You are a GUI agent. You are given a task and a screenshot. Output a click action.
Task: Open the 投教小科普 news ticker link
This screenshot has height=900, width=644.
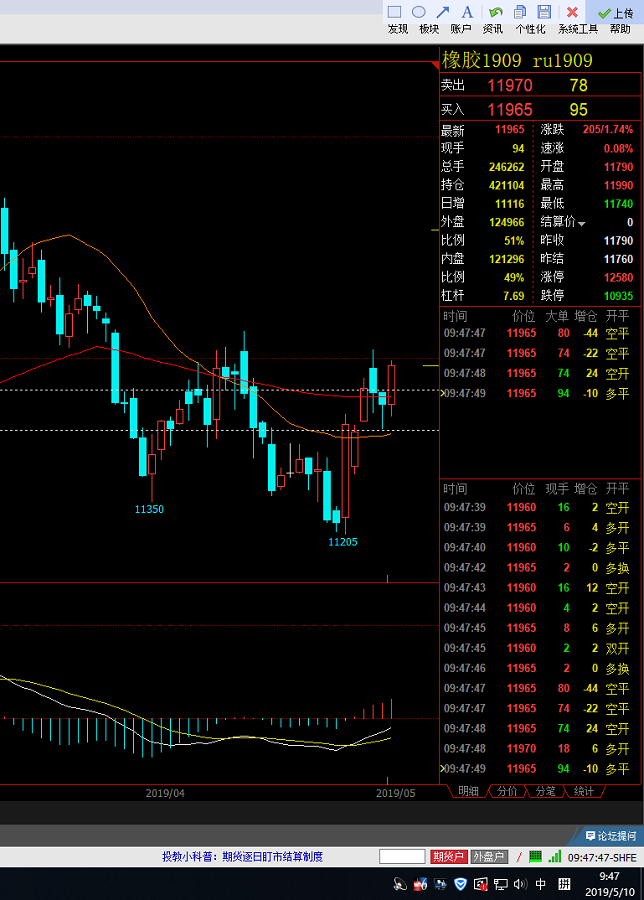[242, 857]
